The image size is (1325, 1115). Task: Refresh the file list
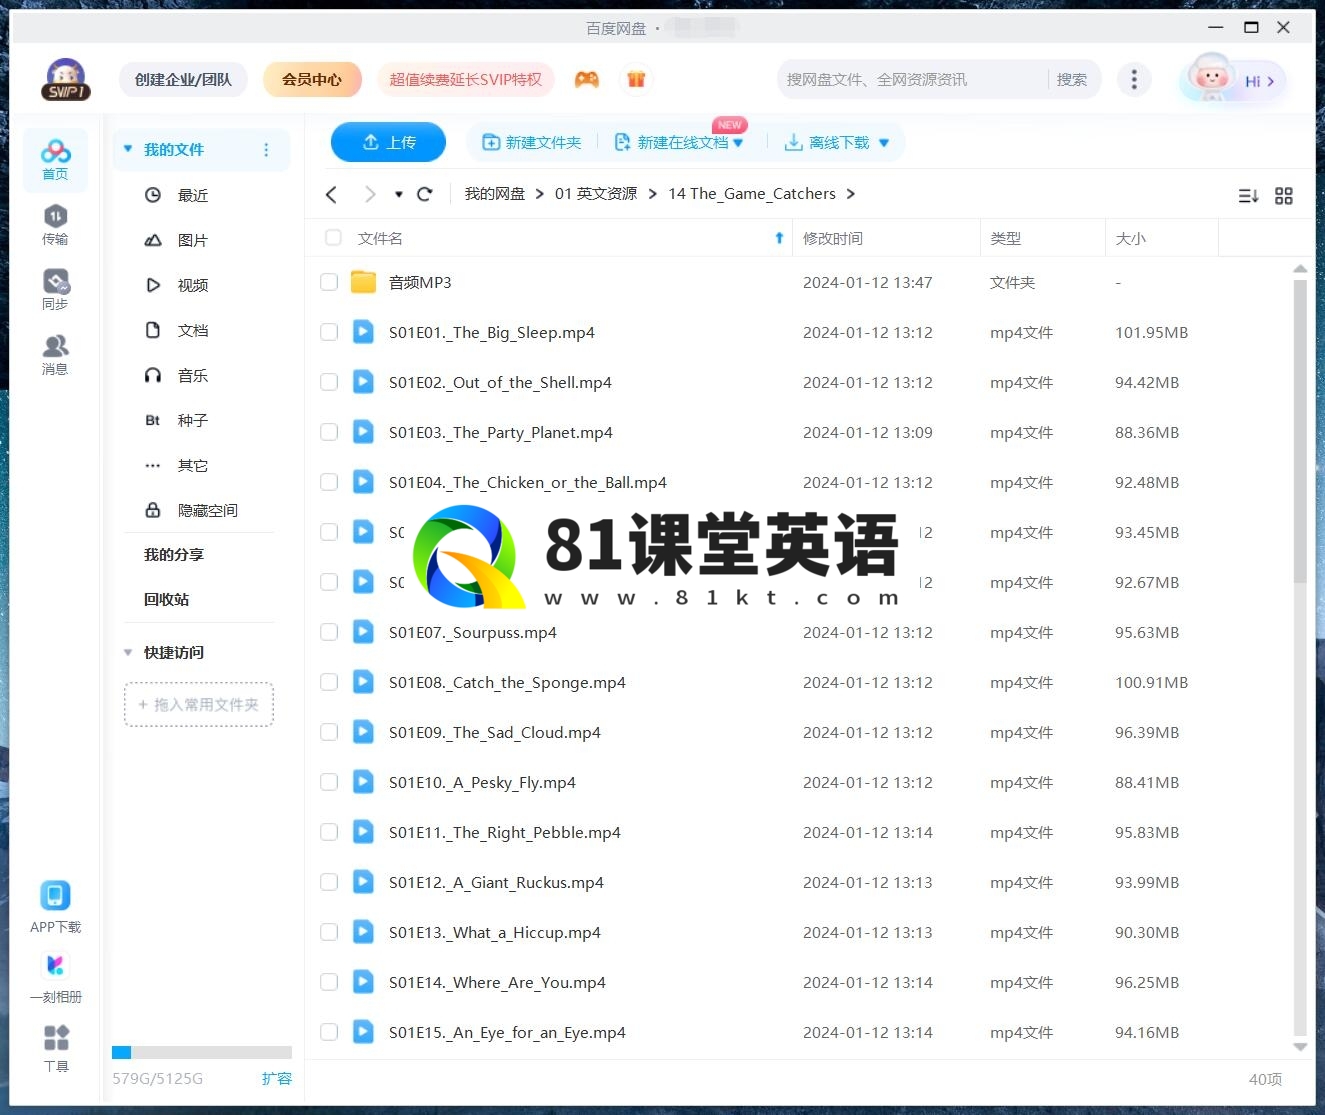(x=425, y=194)
